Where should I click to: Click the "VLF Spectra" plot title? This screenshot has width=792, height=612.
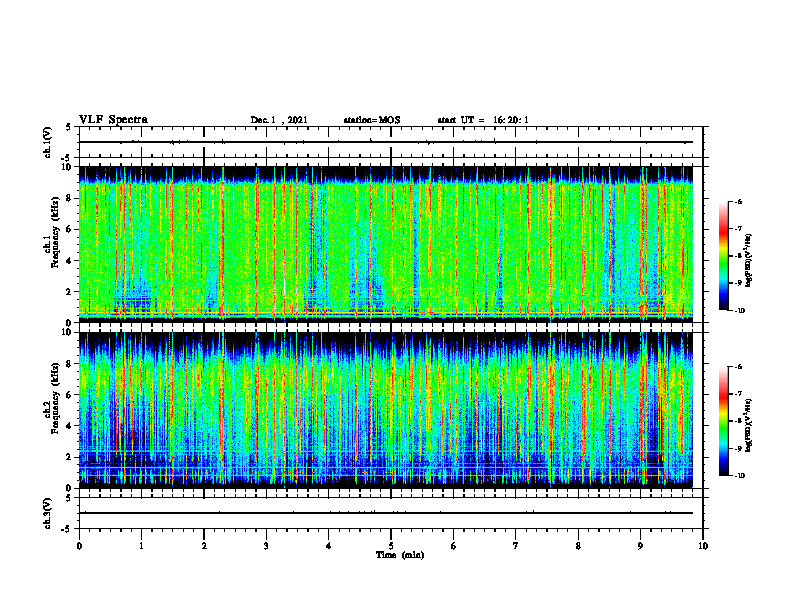[113, 120]
